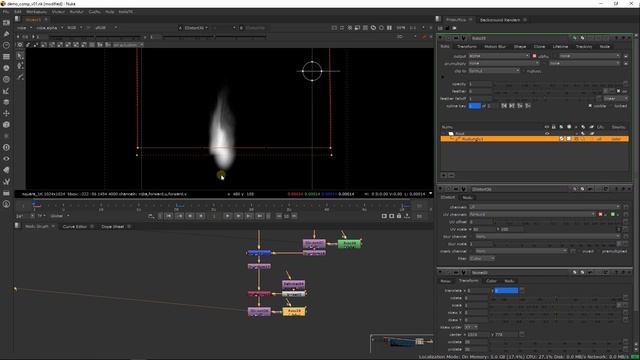Toggle UV channels red checkbox in IDistort

pos(600,214)
